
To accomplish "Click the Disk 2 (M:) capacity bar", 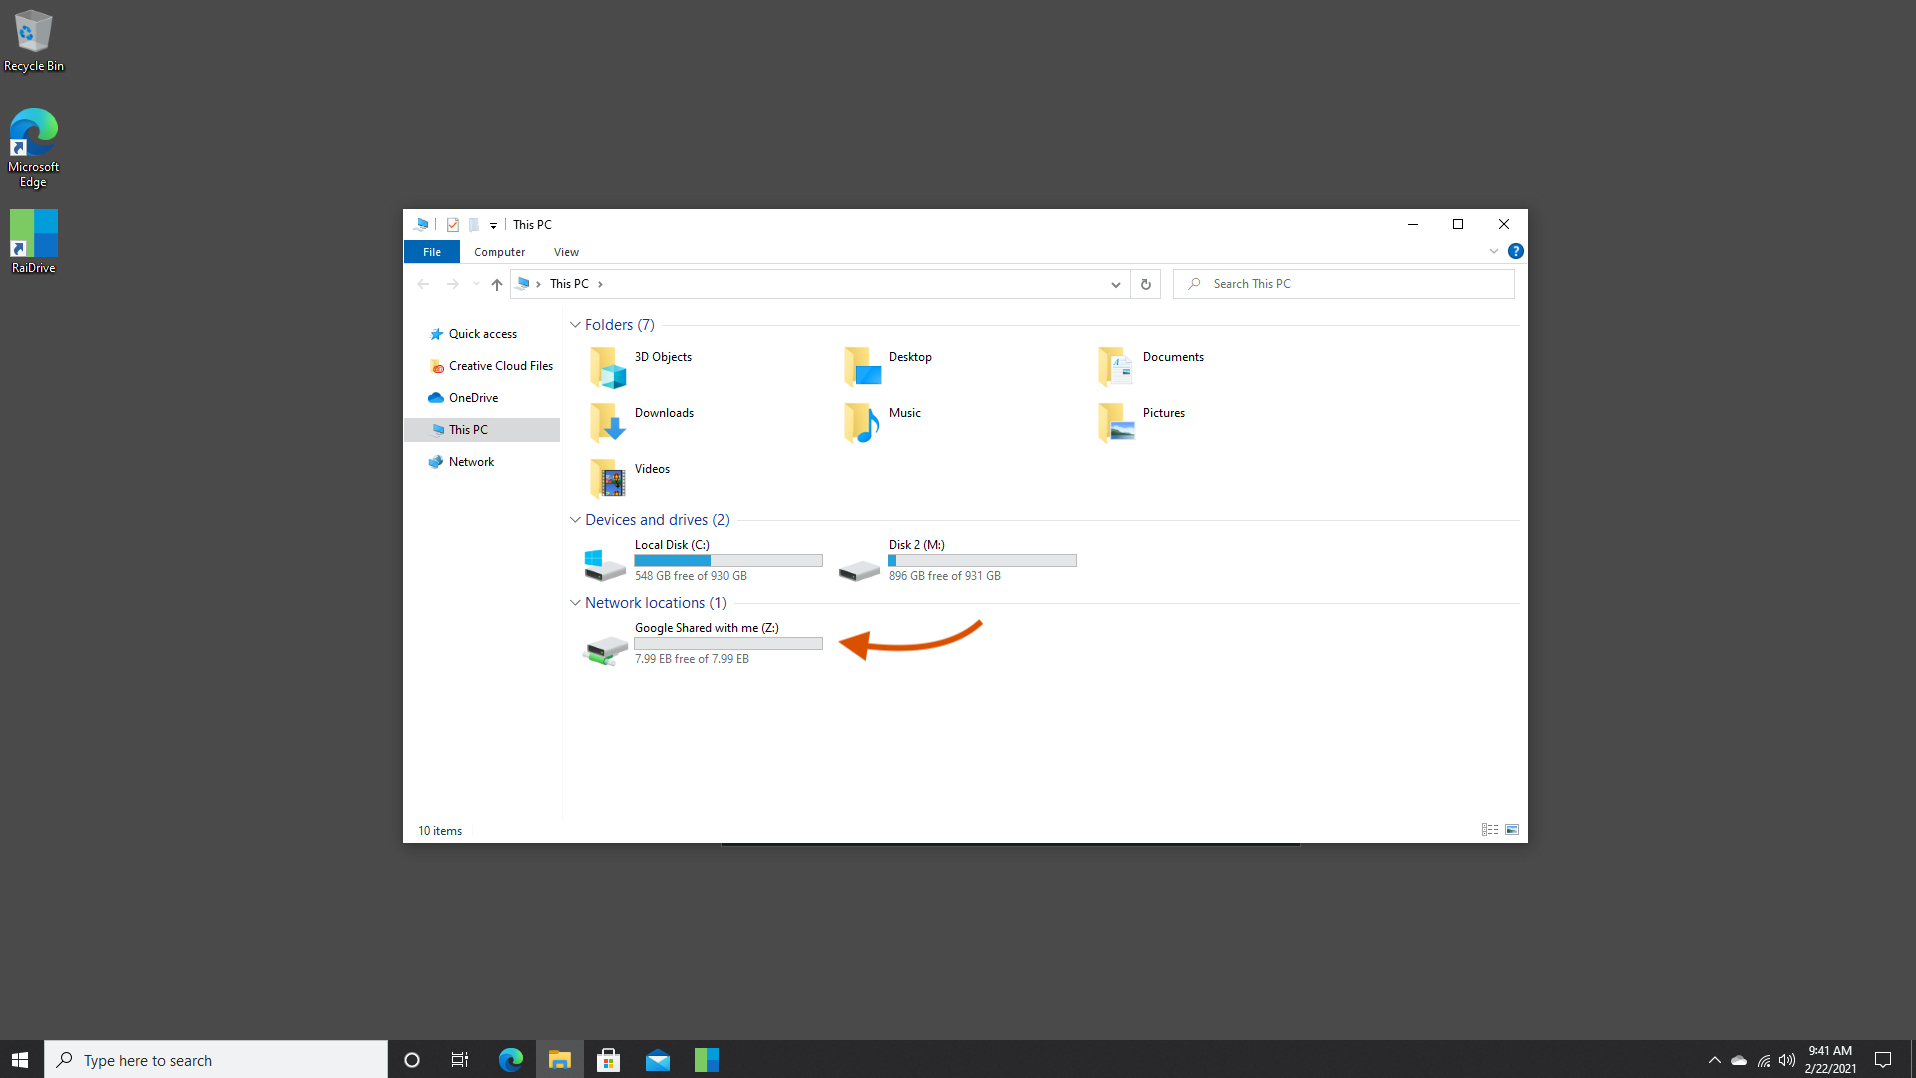I will 981,560.
